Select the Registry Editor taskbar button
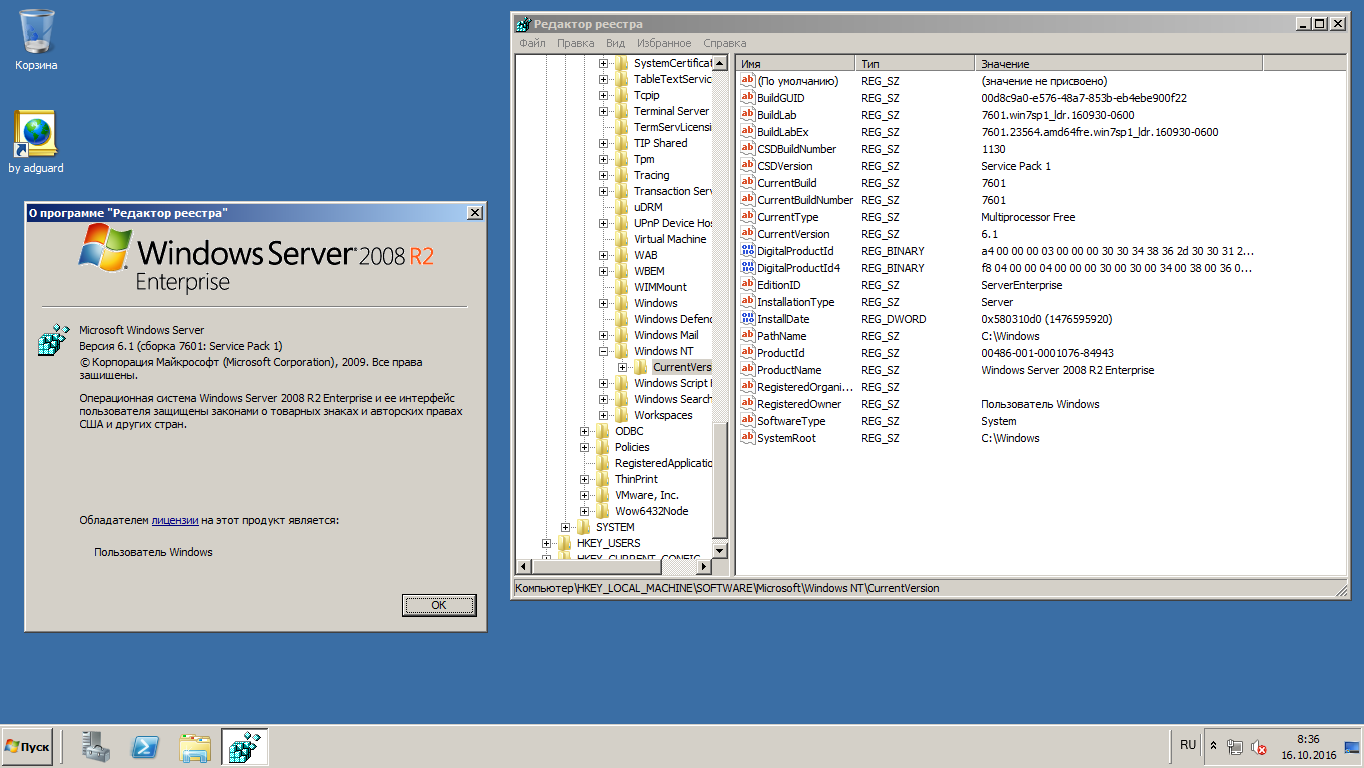 245,747
